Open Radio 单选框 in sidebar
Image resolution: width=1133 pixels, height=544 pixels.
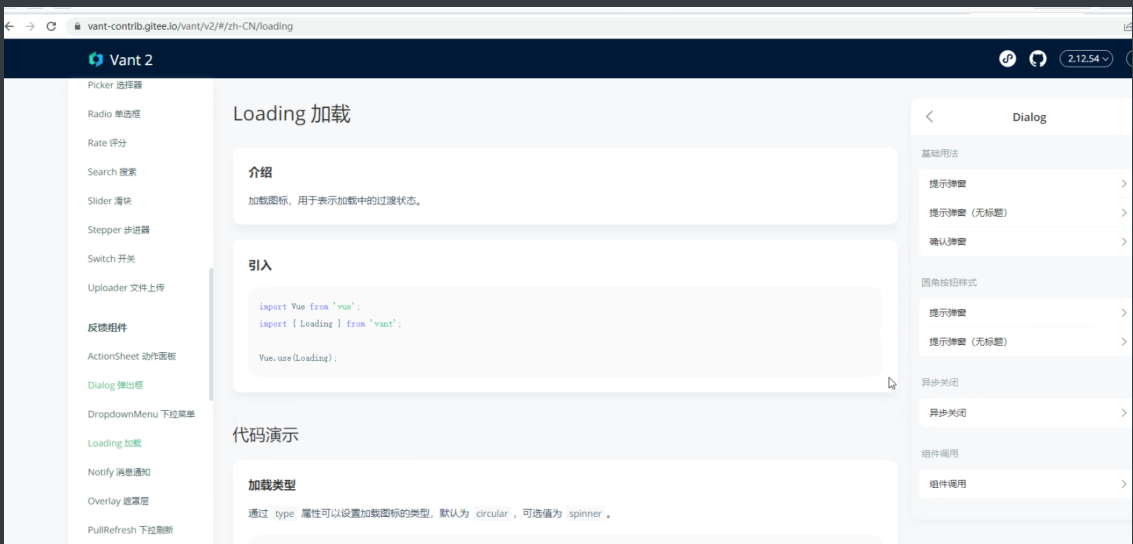pyautogui.click(x=115, y=114)
